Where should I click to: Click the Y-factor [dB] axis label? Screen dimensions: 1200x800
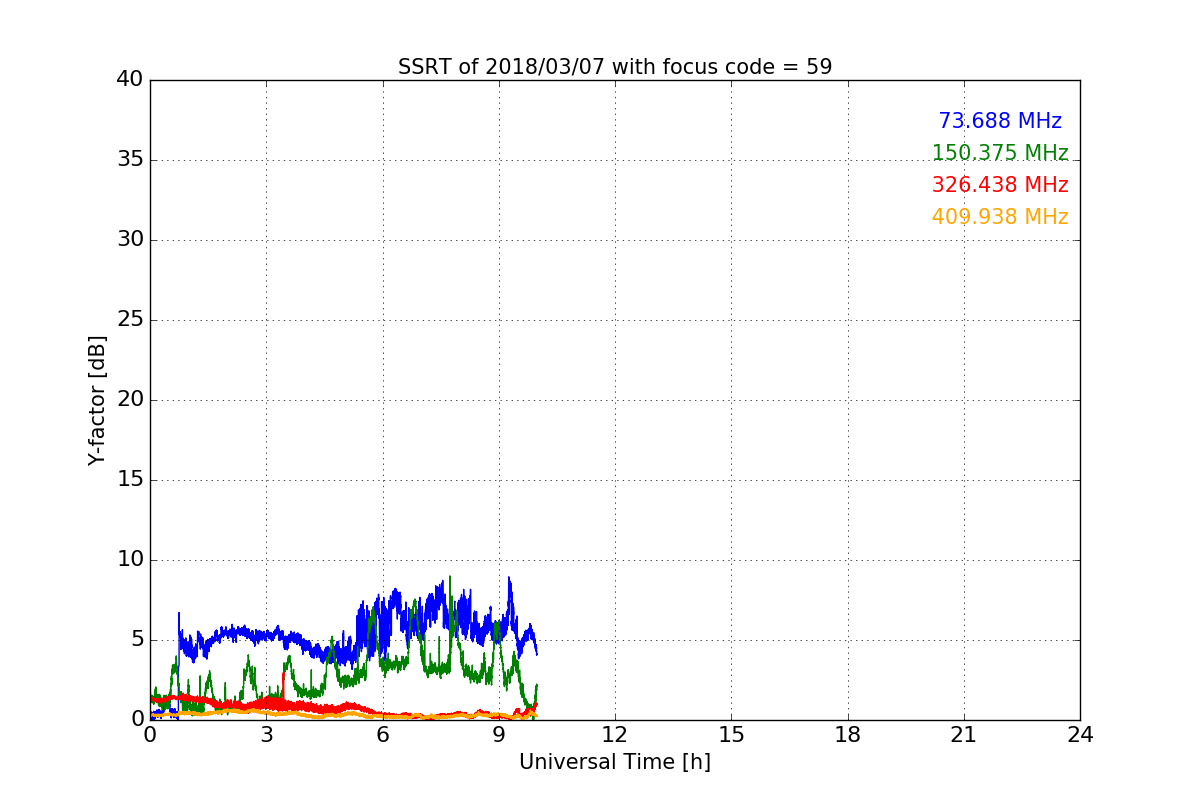point(96,400)
